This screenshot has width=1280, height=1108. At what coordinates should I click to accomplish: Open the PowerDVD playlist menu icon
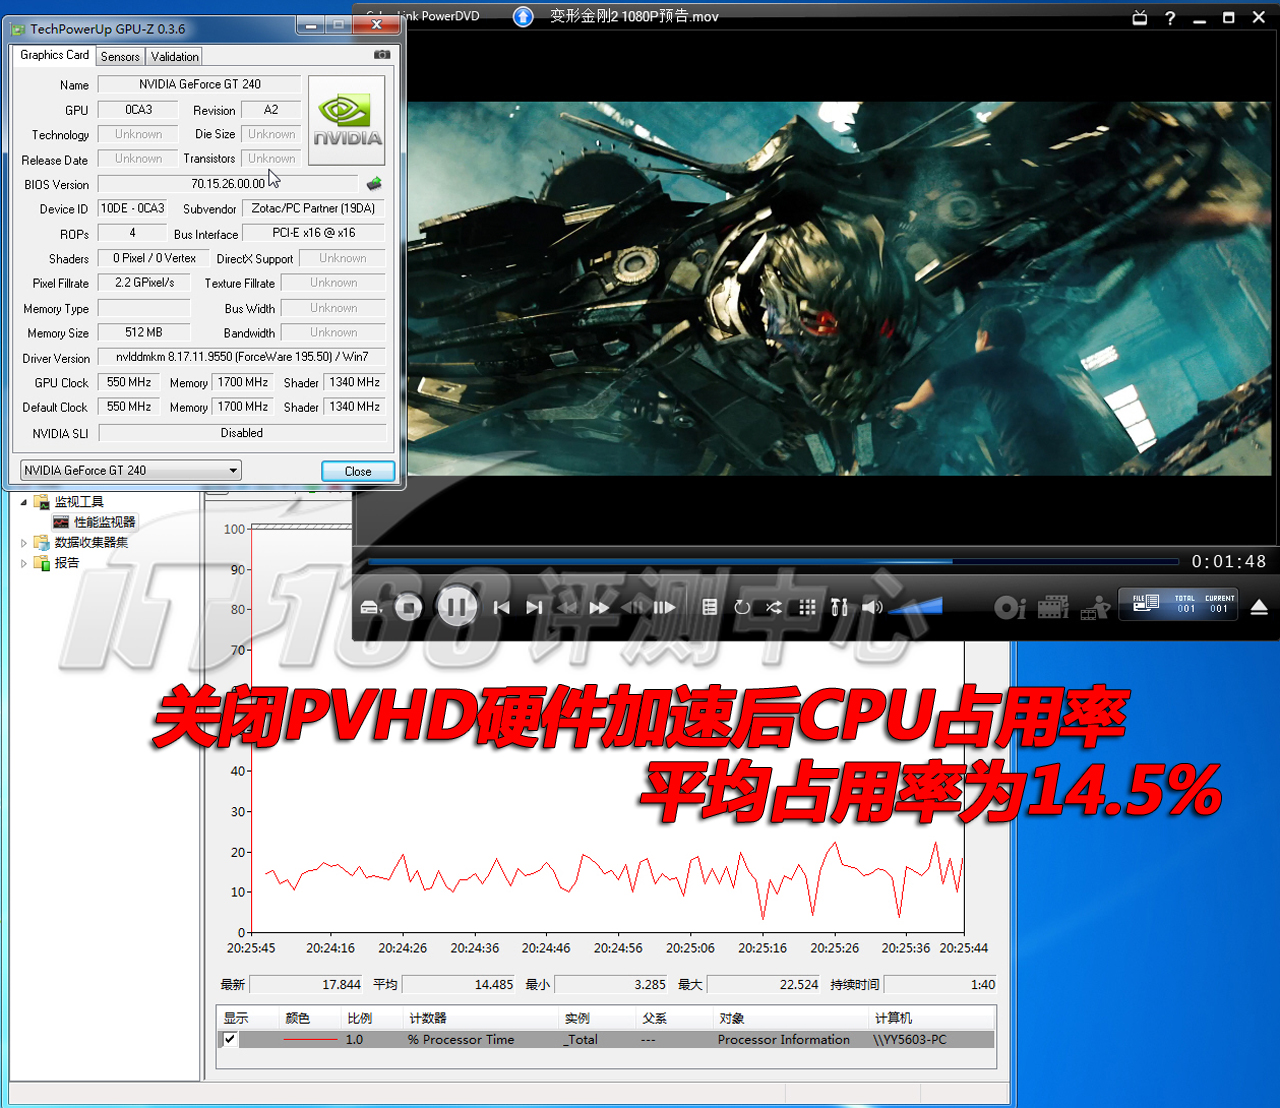click(x=709, y=607)
